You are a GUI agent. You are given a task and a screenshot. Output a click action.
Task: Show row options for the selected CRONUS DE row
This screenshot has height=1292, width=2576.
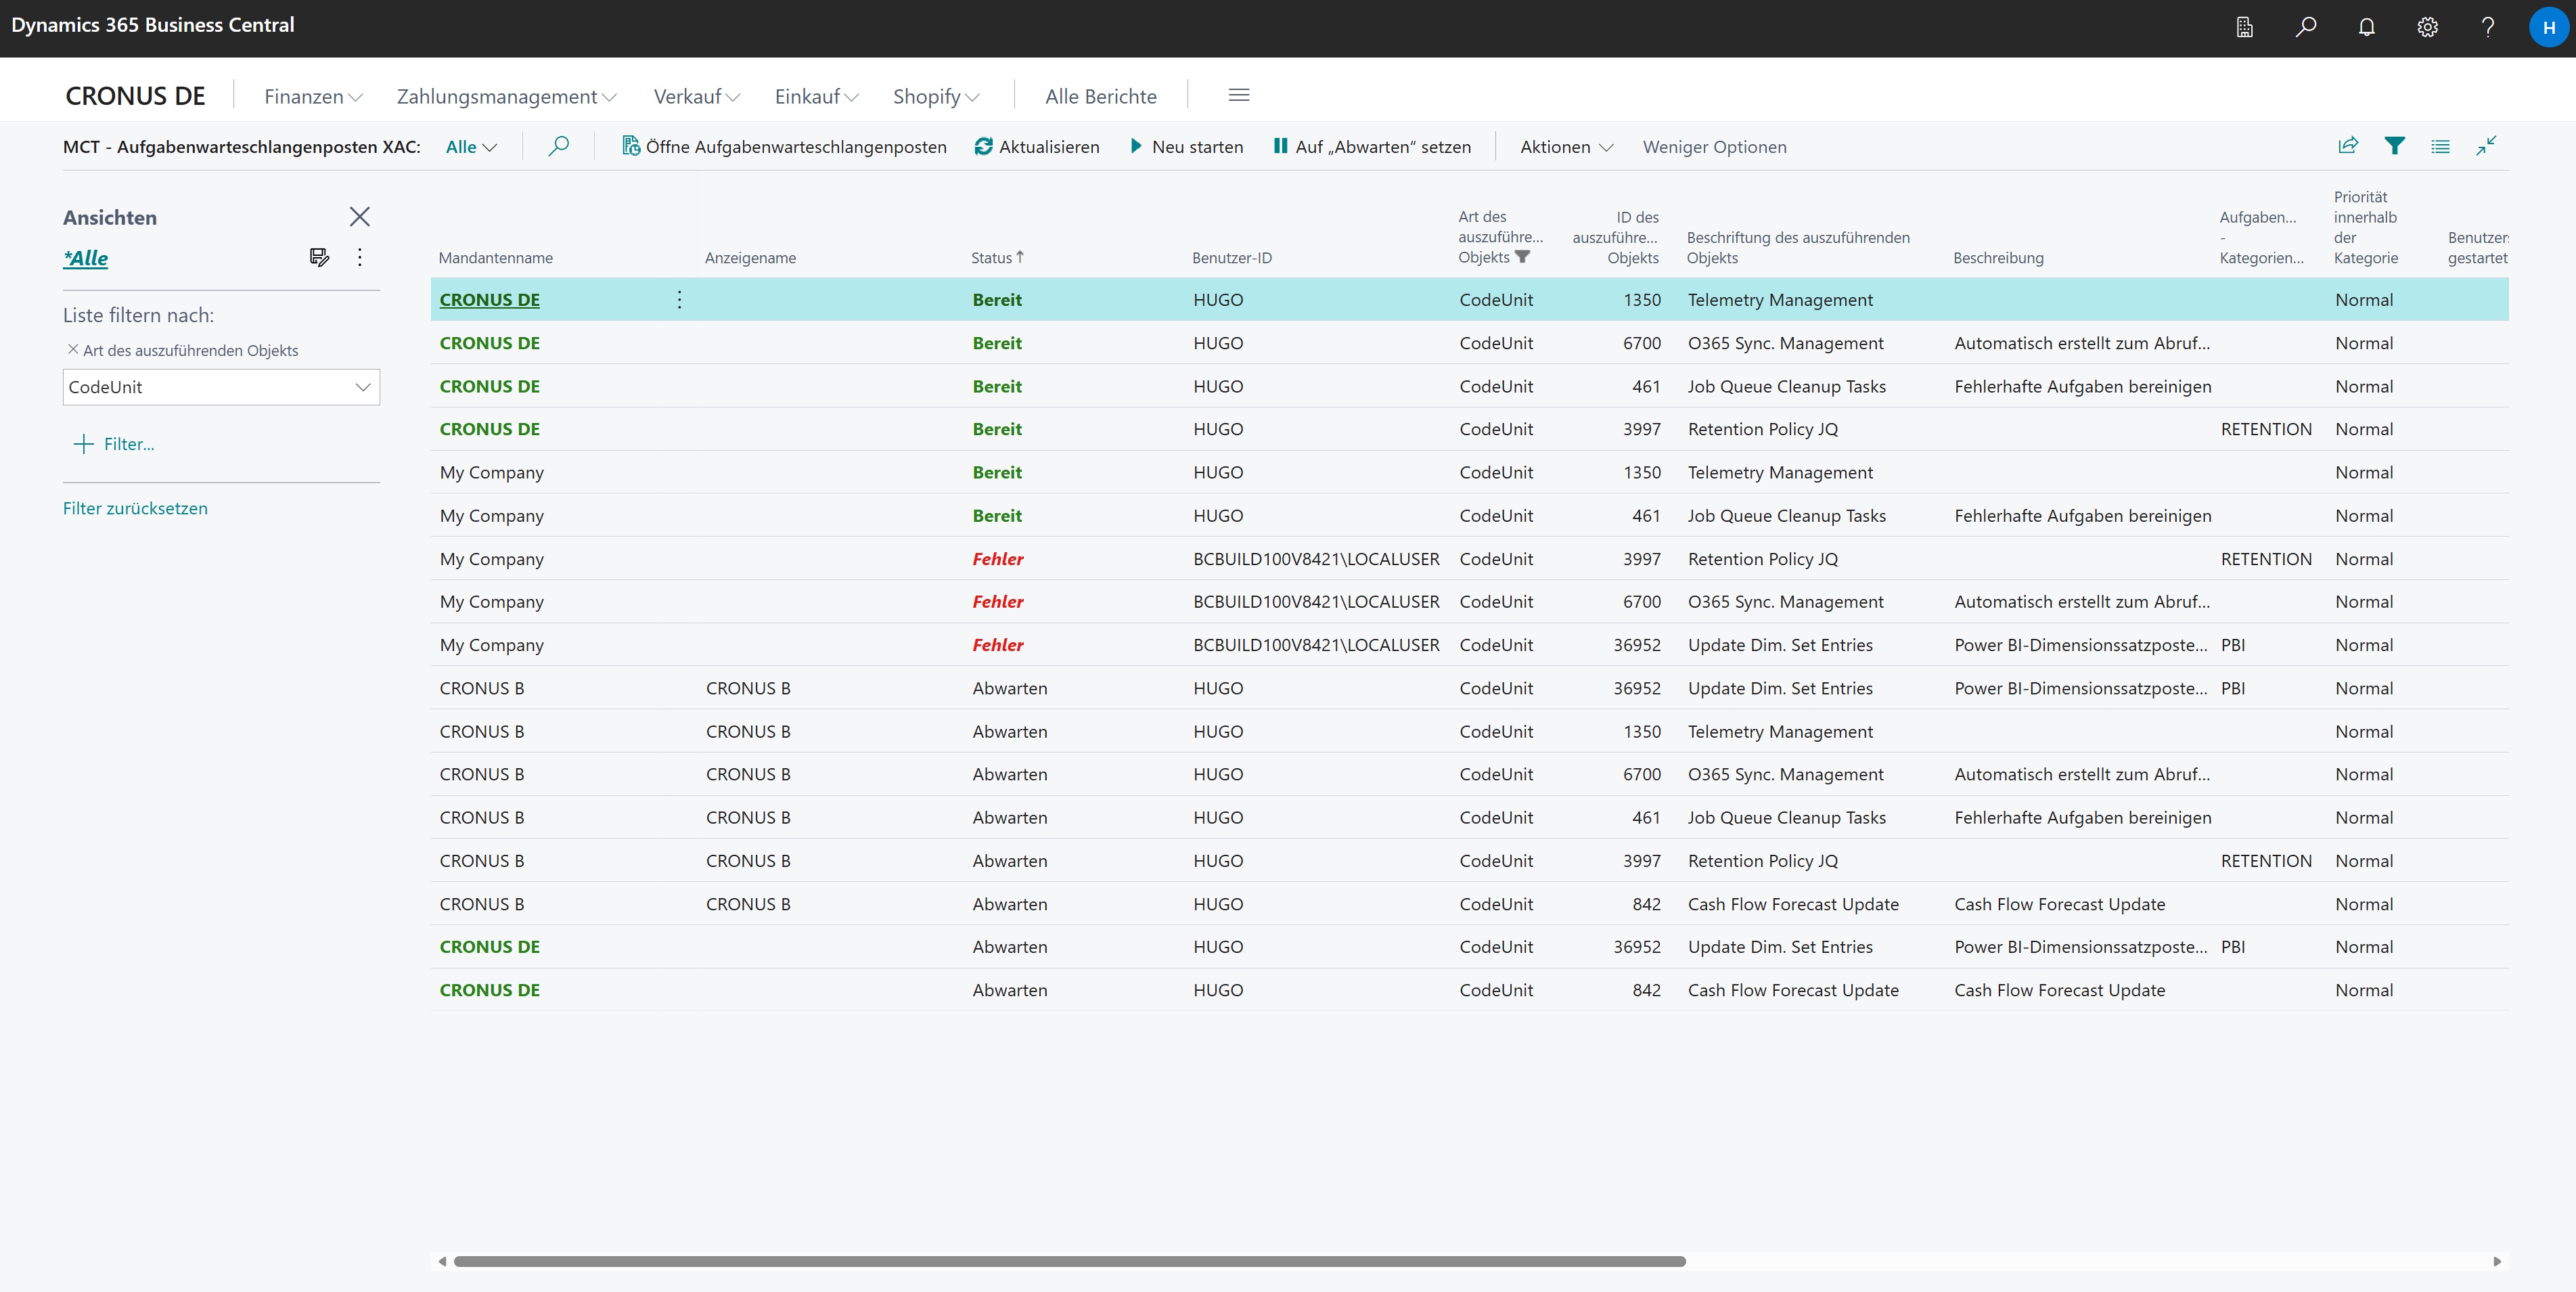coord(680,300)
